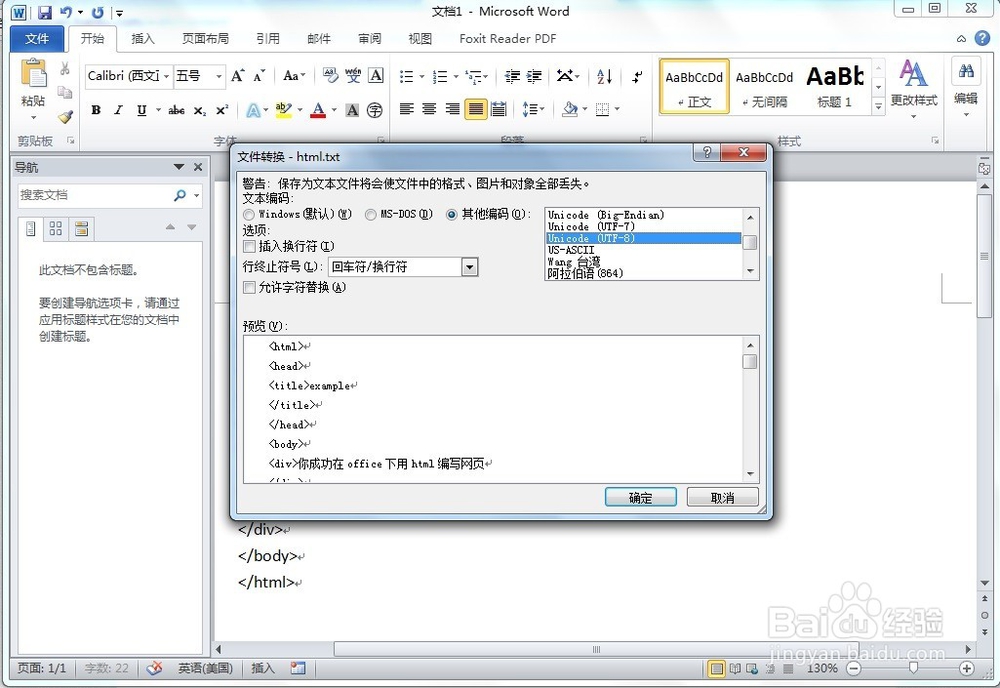This screenshot has height=688, width=1000.
Task: Click the Redo icon in title bar
Action: click(98, 12)
